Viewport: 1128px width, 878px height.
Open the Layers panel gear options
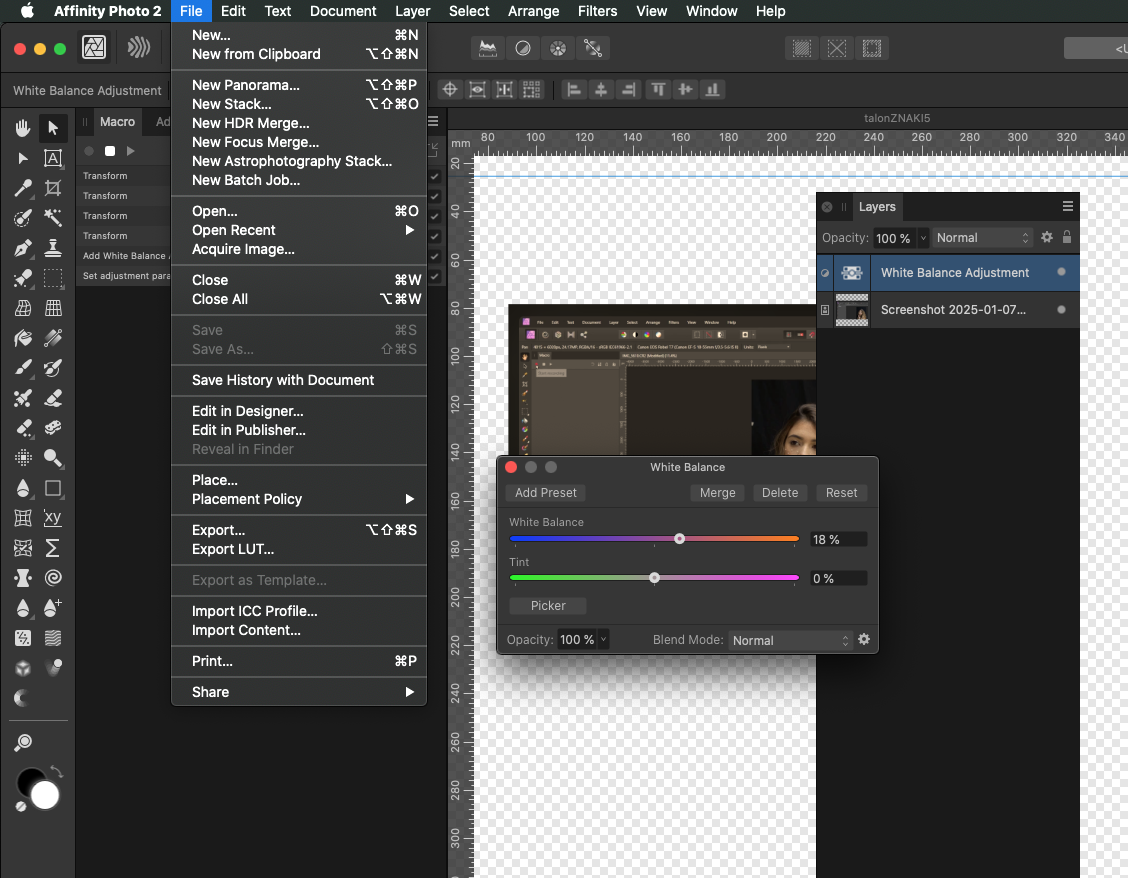tap(1047, 237)
